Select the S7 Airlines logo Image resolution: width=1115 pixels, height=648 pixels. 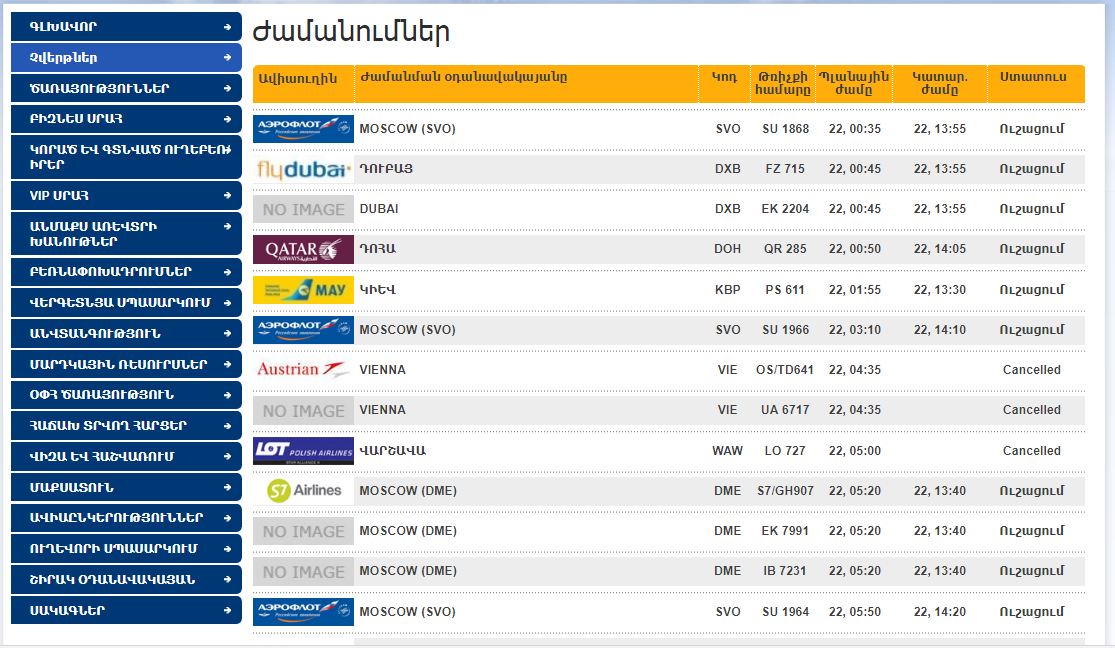(x=303, y=491)
